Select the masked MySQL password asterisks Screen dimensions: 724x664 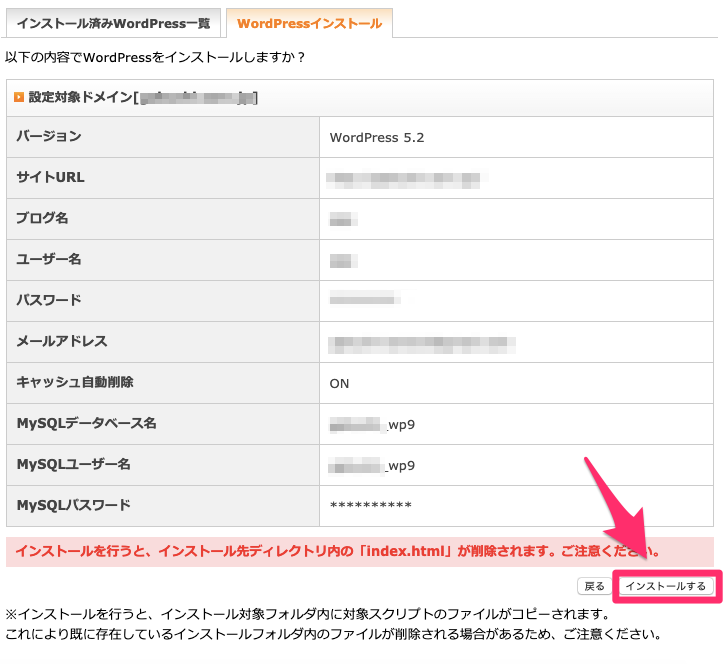click(x=371, y=506)
